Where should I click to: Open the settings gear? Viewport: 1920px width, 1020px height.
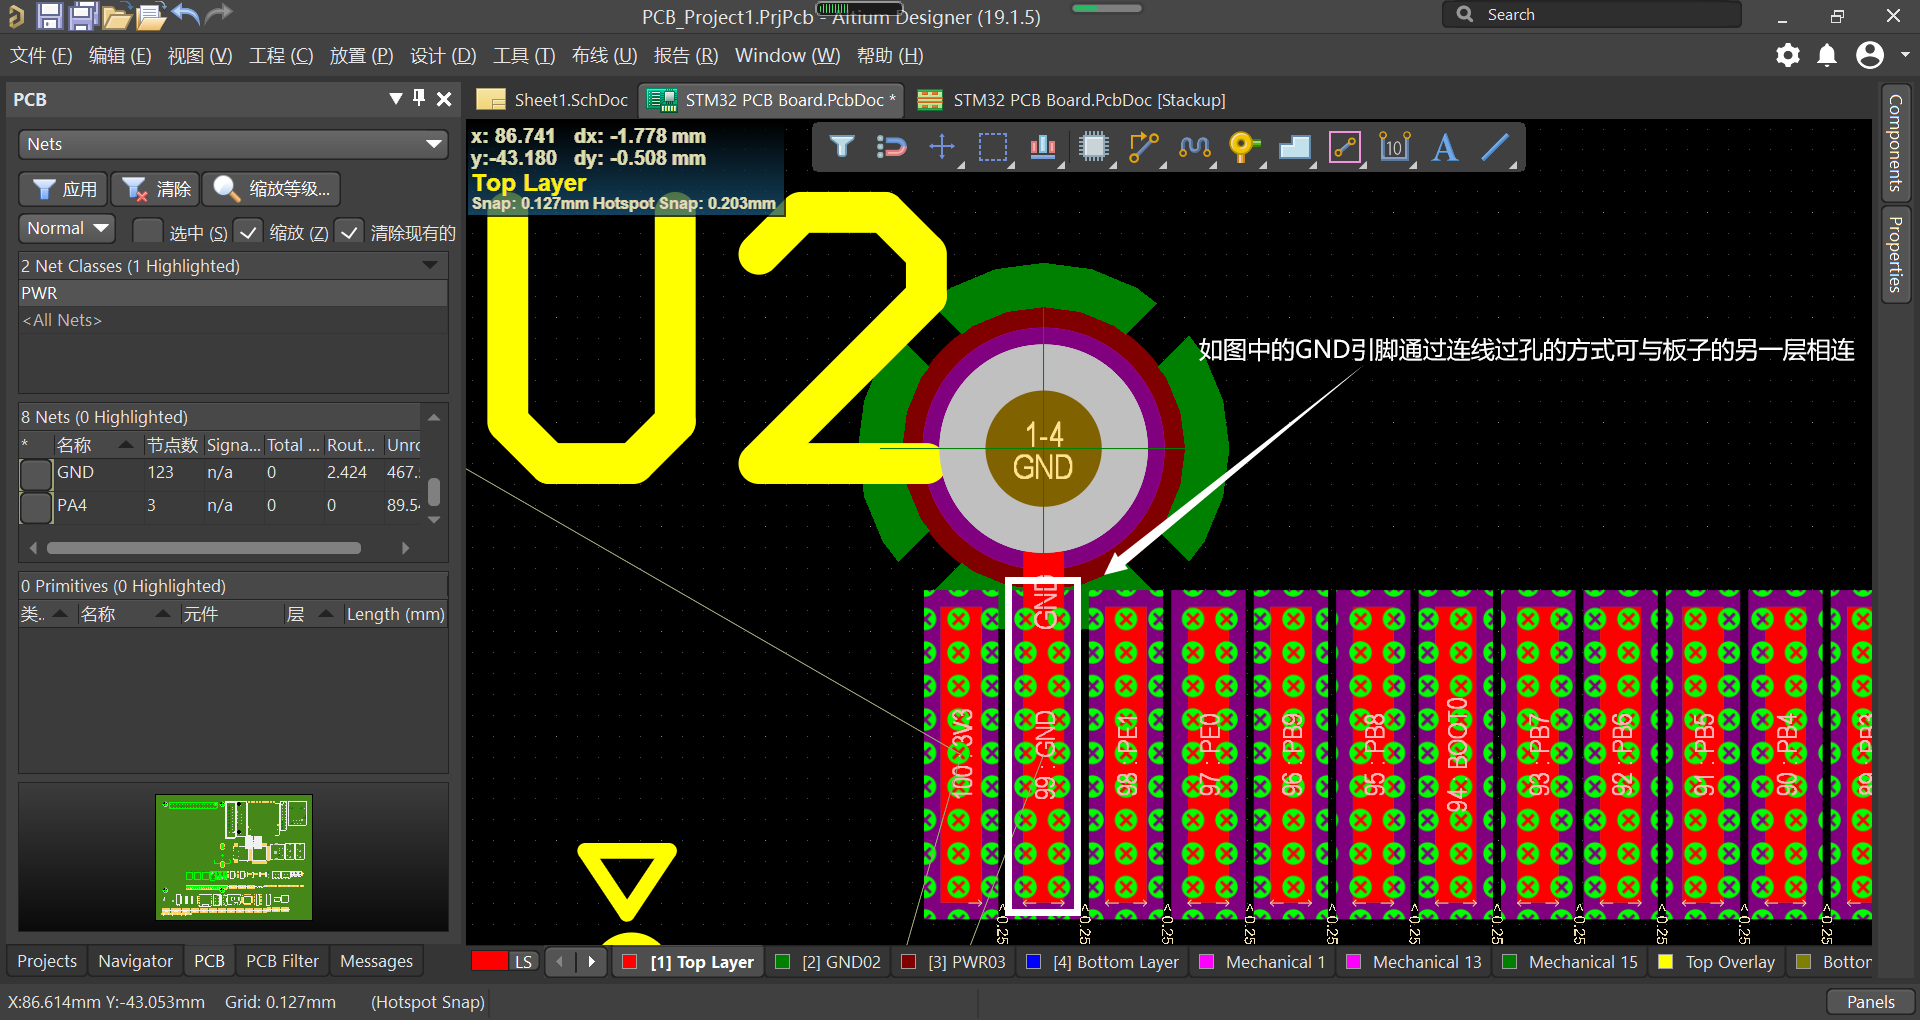click(x=1788, y=55)
